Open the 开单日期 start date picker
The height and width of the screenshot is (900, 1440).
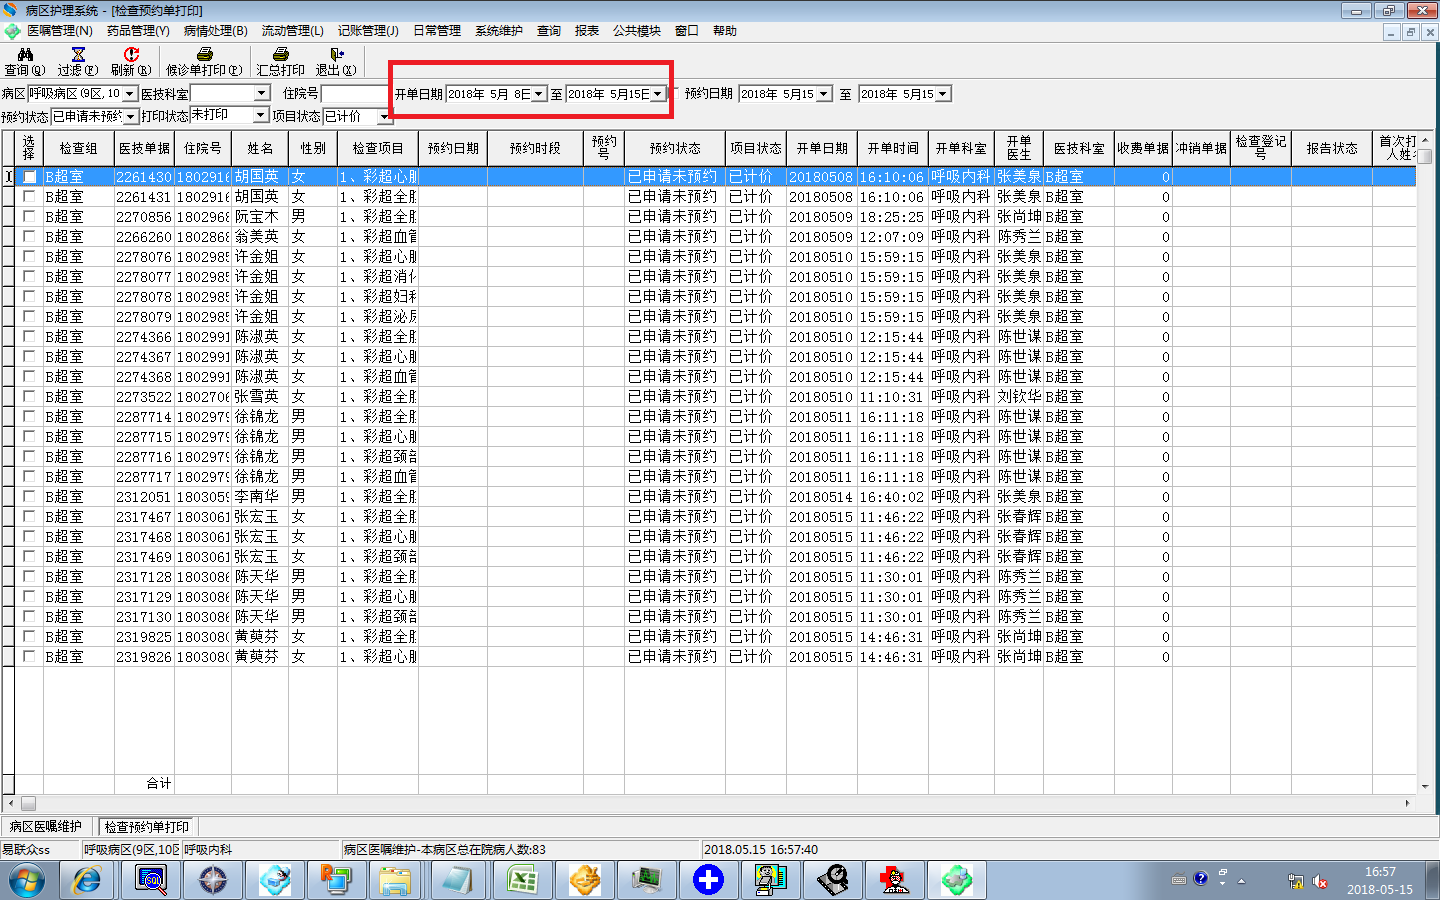[x=539, y=94]
